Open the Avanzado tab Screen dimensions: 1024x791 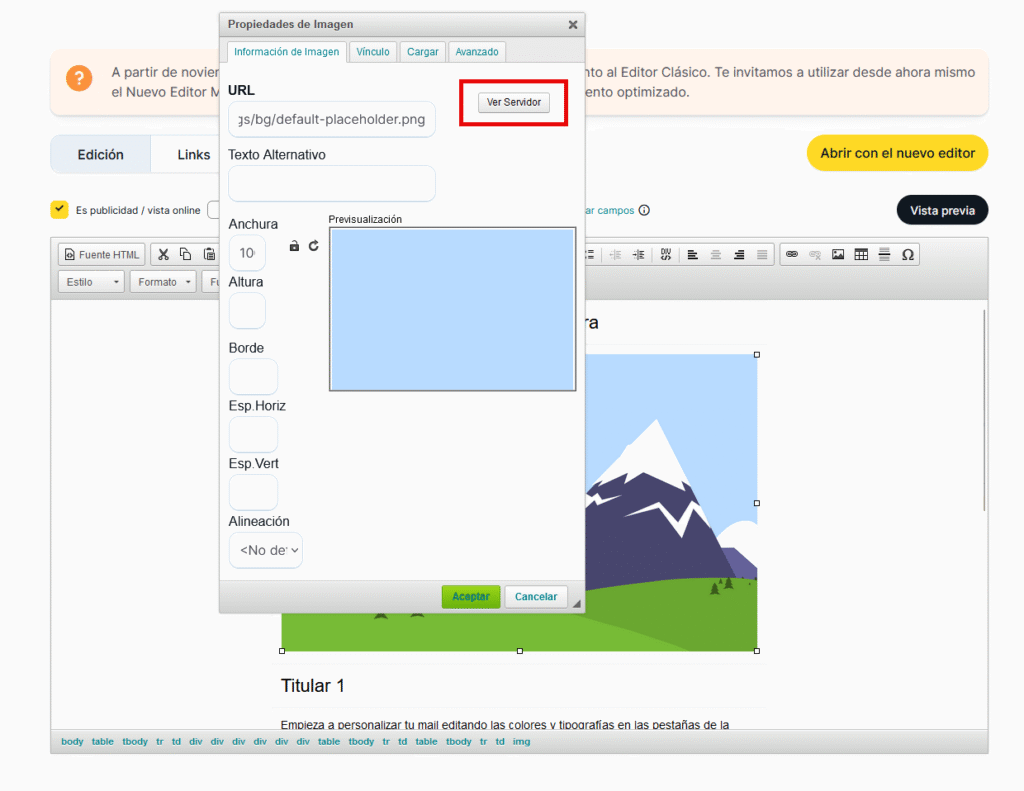click(477, 52)
